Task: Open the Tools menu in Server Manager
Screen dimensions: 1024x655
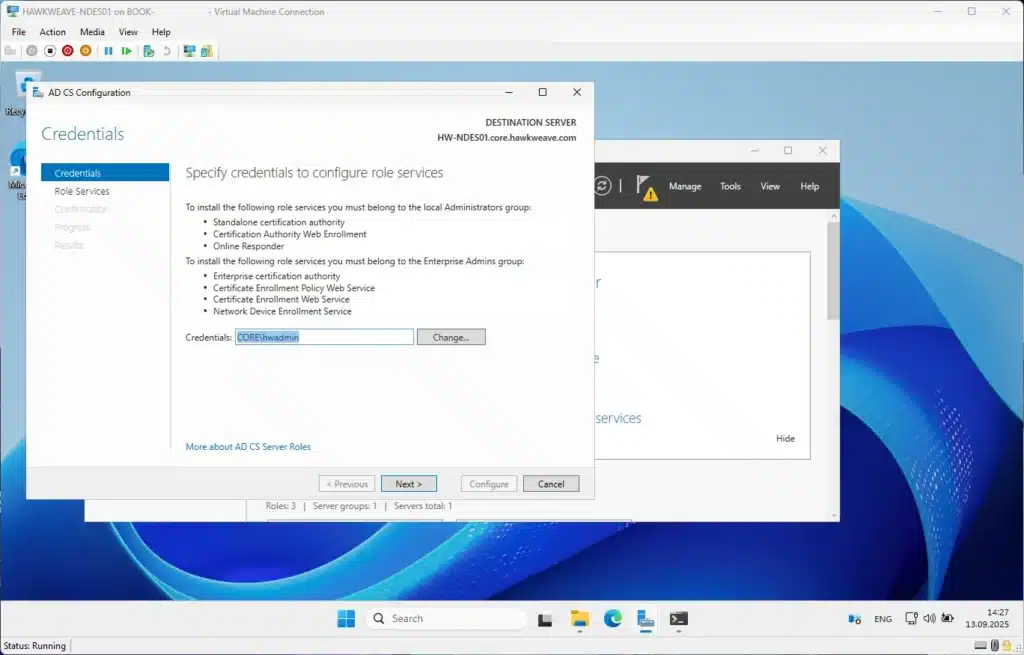Action: (x=731, y=186)
